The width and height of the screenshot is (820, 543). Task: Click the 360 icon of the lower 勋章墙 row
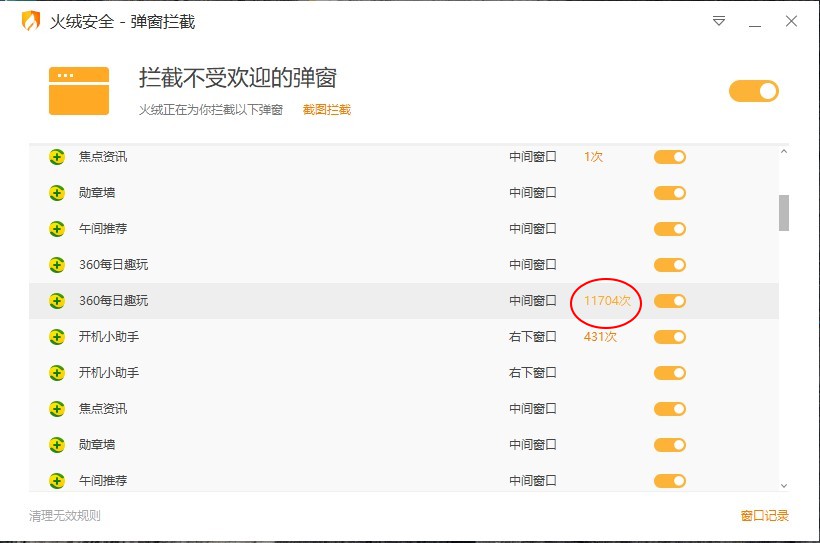pos(57,445)
